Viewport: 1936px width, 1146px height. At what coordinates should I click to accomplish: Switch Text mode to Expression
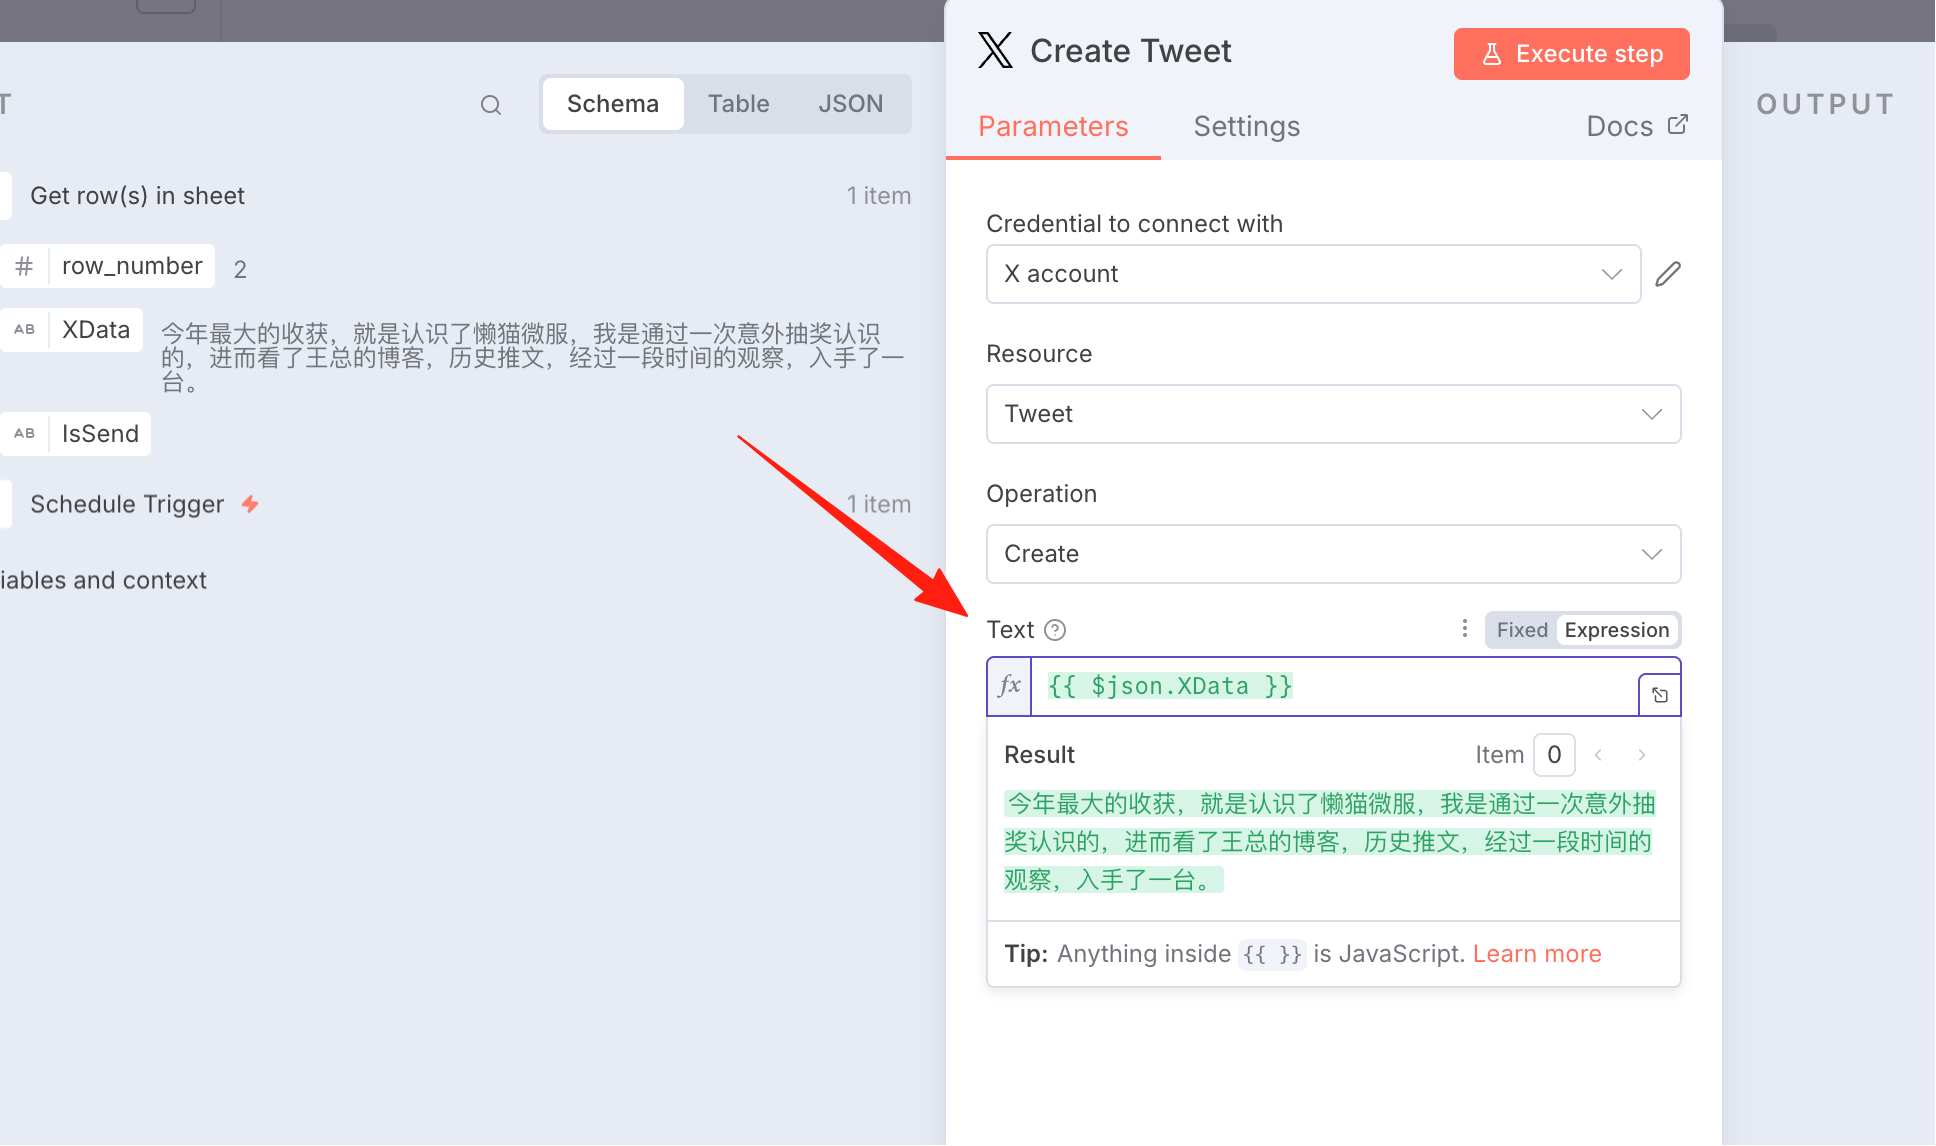[1617, 630]
